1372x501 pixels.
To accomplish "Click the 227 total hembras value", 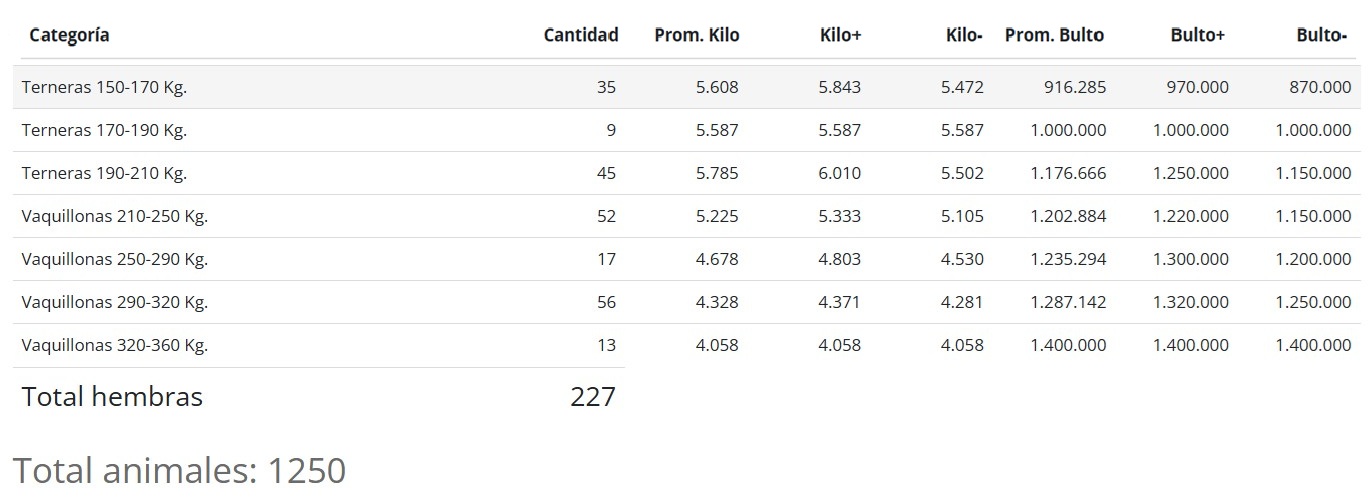I will pyautogui.click(x=592, y=397).
